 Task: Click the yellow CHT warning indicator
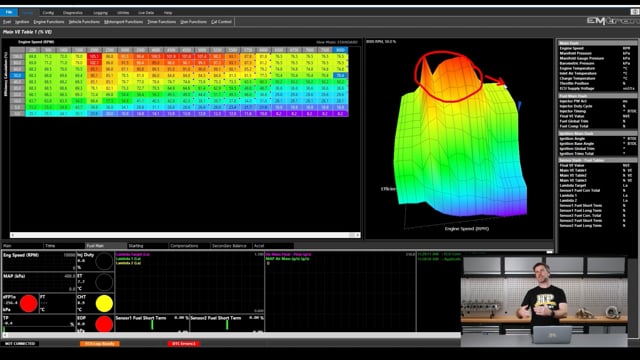[x=104, y=304]
